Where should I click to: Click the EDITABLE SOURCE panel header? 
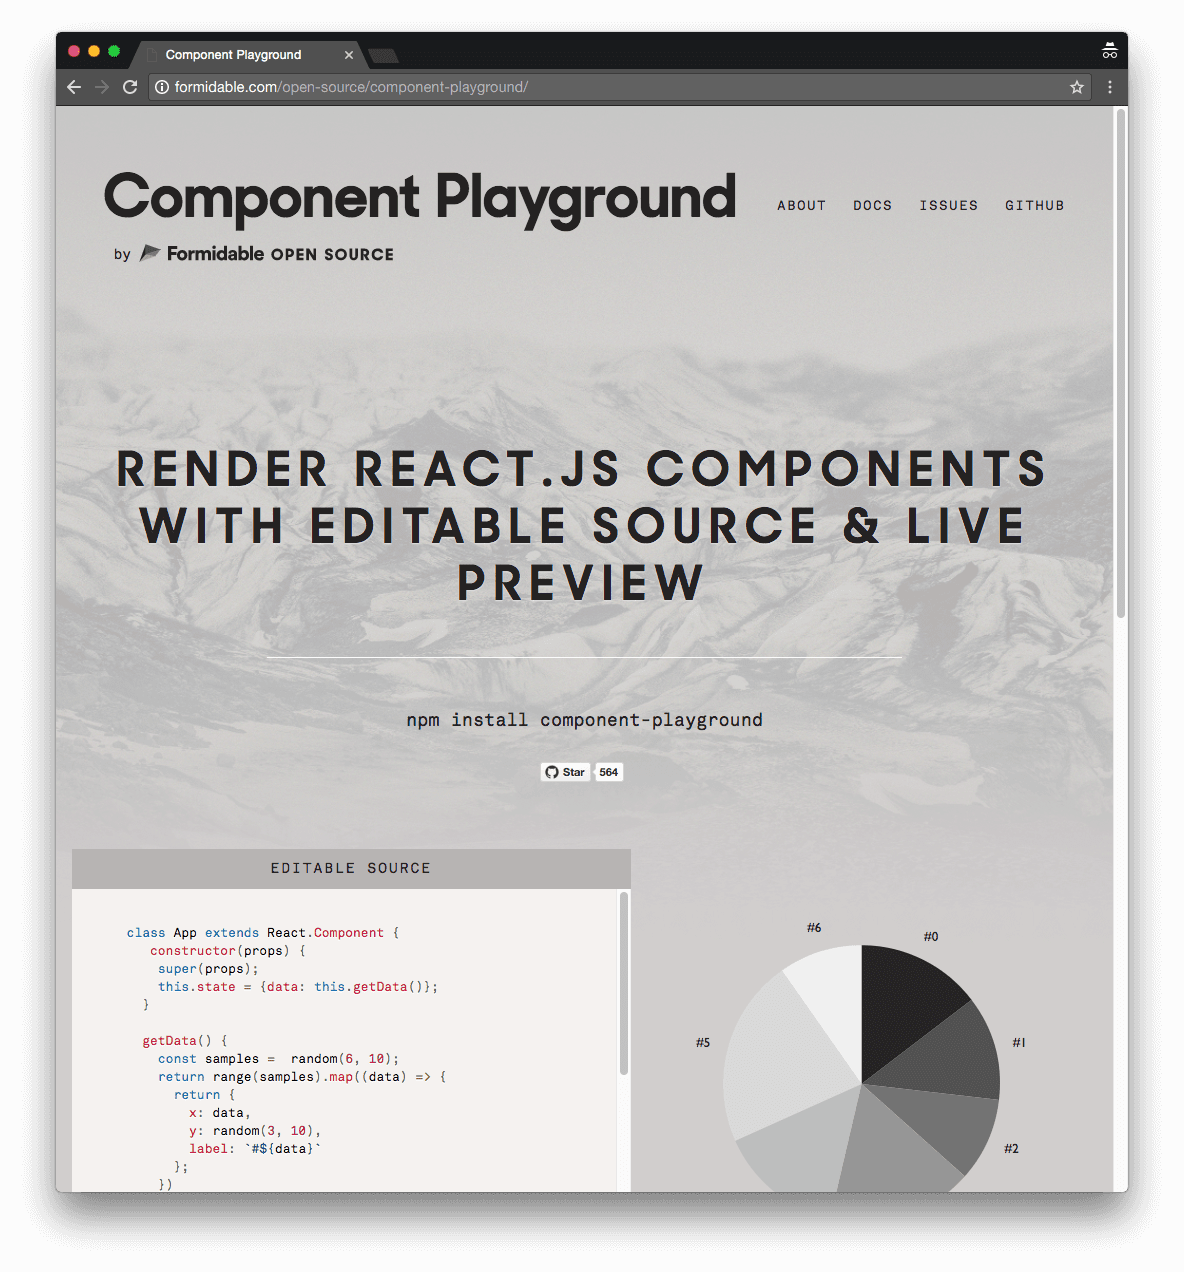[x=351, y=868]
